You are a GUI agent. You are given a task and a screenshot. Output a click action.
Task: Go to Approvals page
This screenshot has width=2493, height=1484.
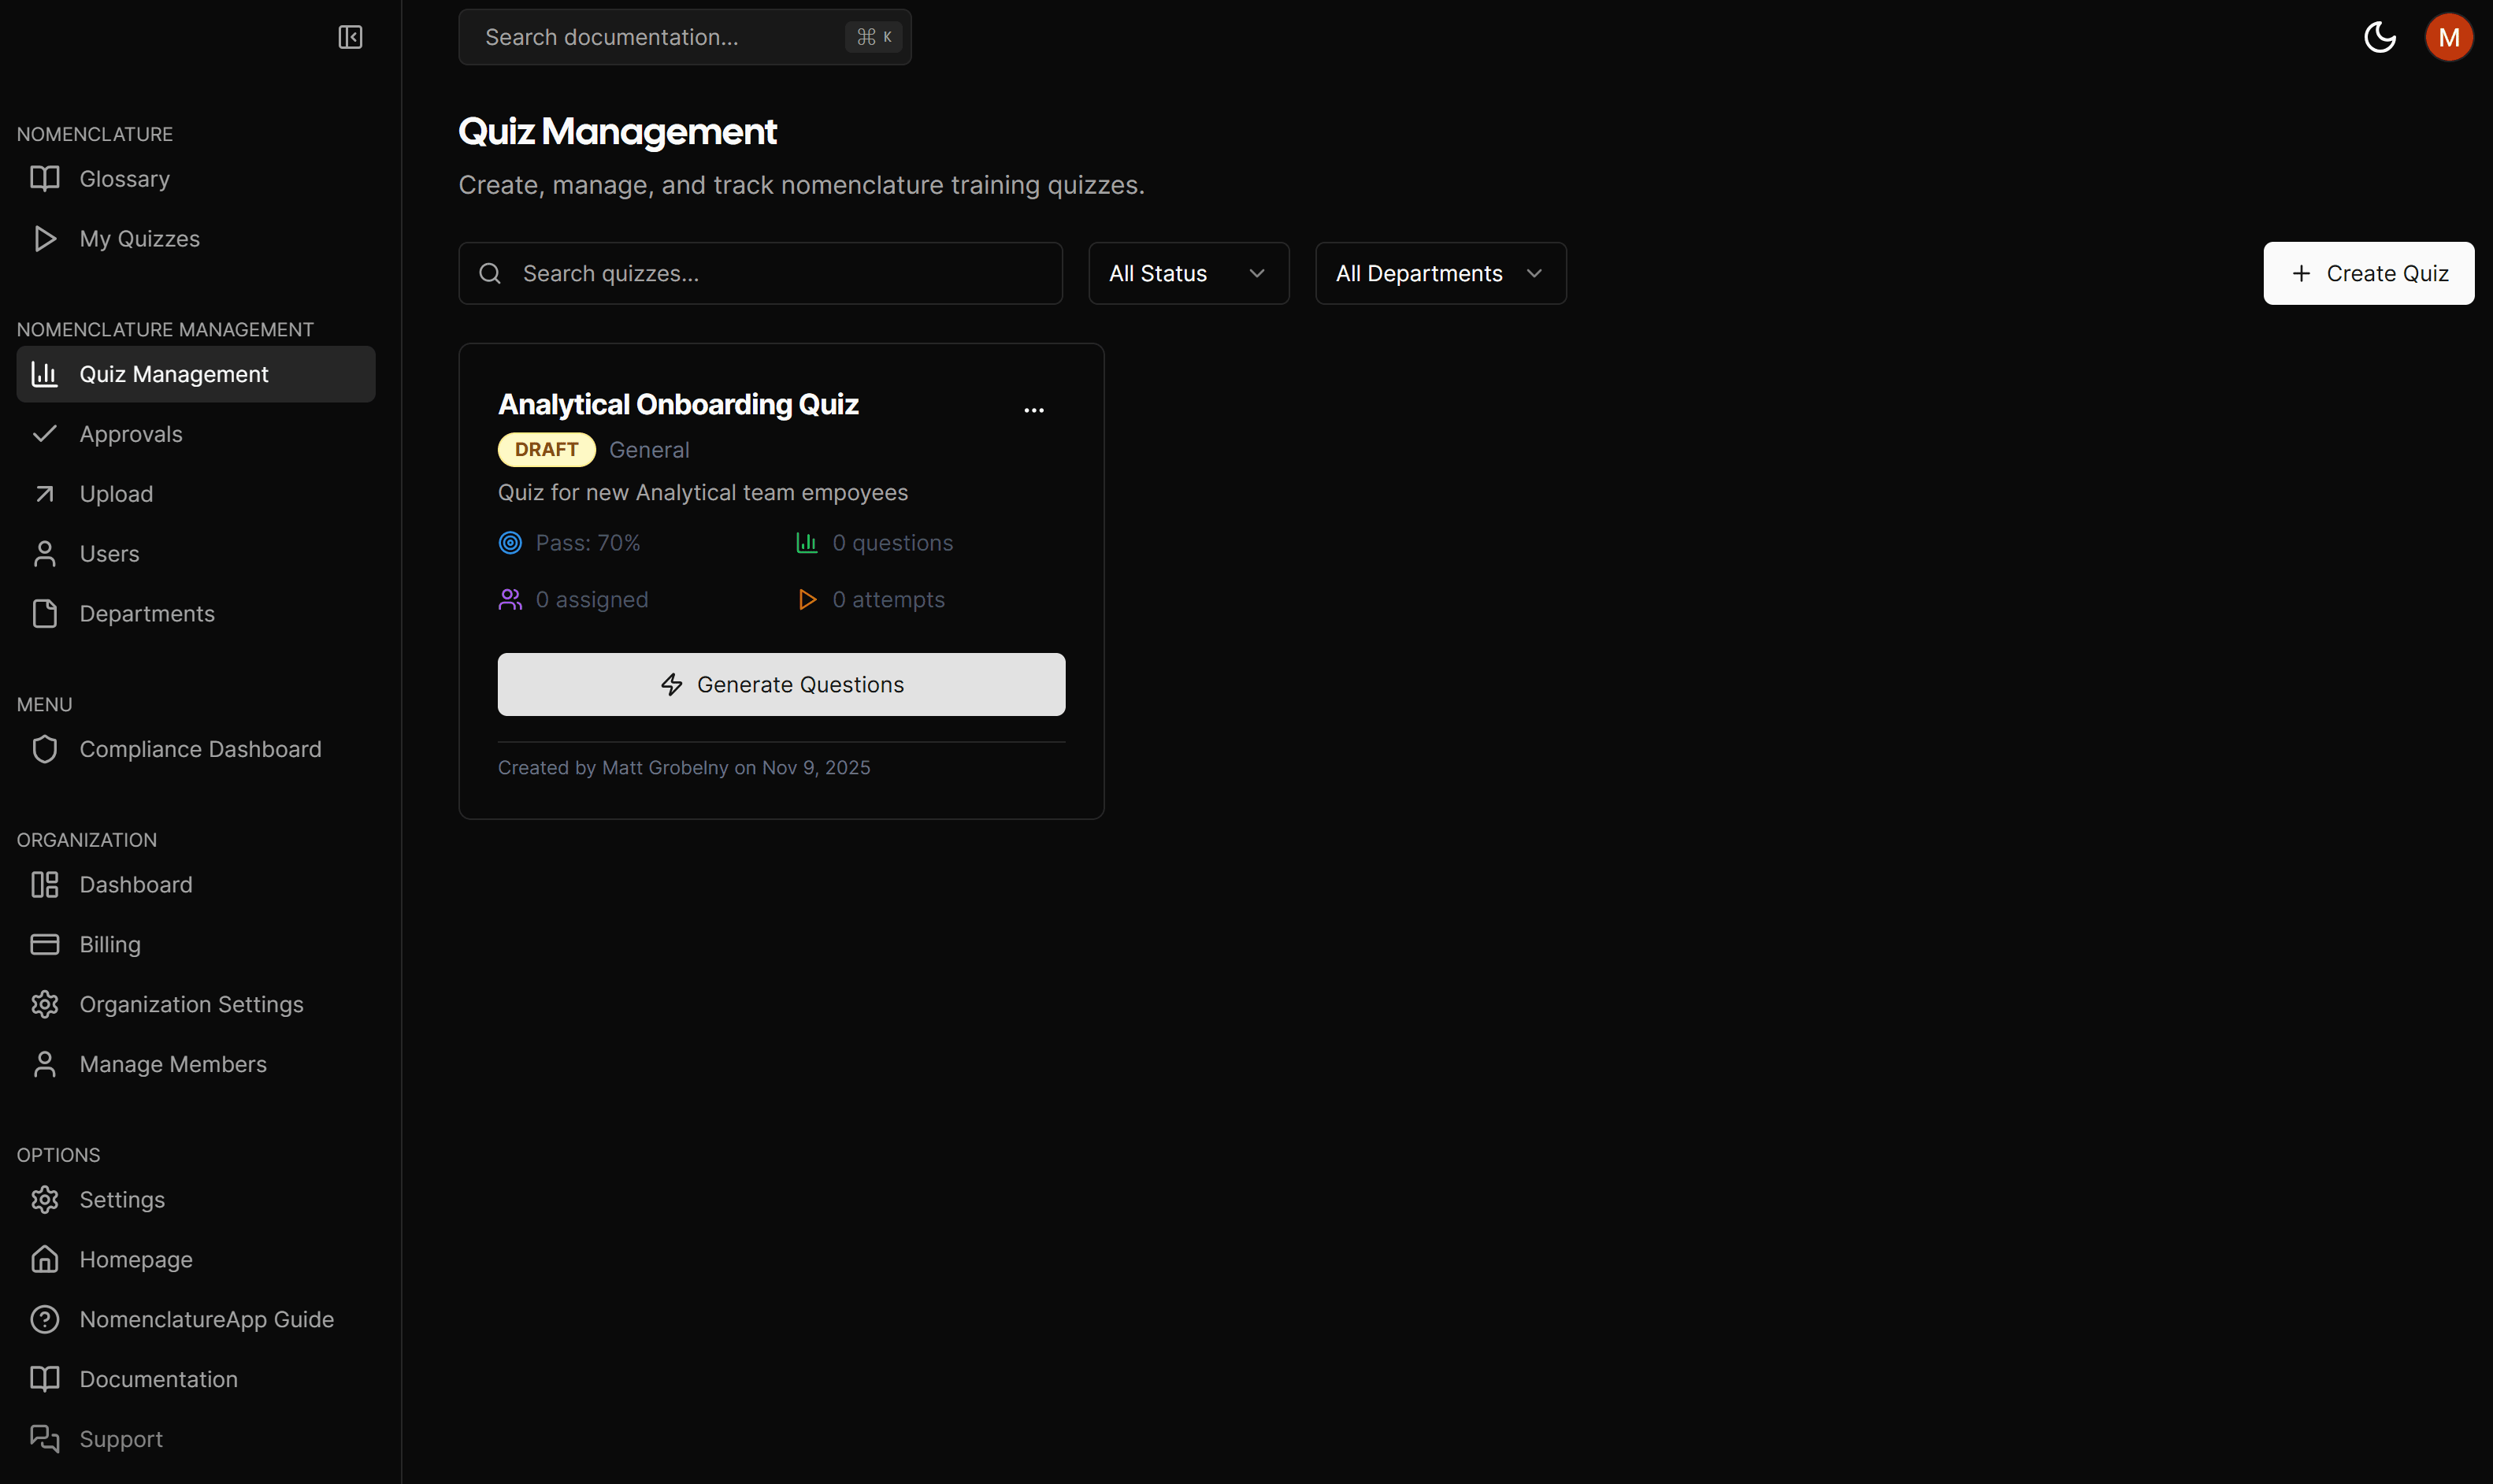click(131, 434)
